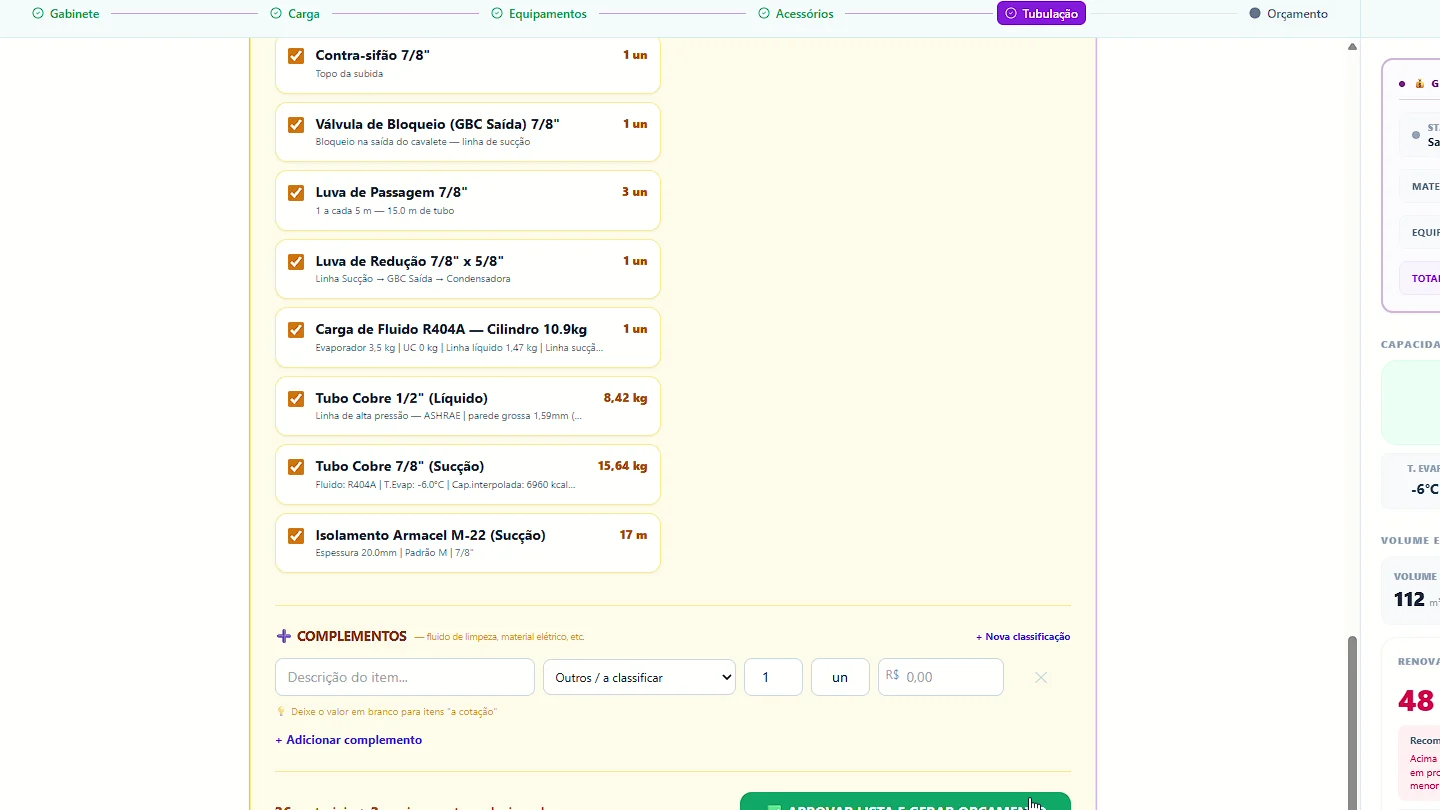Uncheck the Isolamento Armacel M-22 checkbox
The width and height of the screenshot is (1440, 810).
(296, 536)
